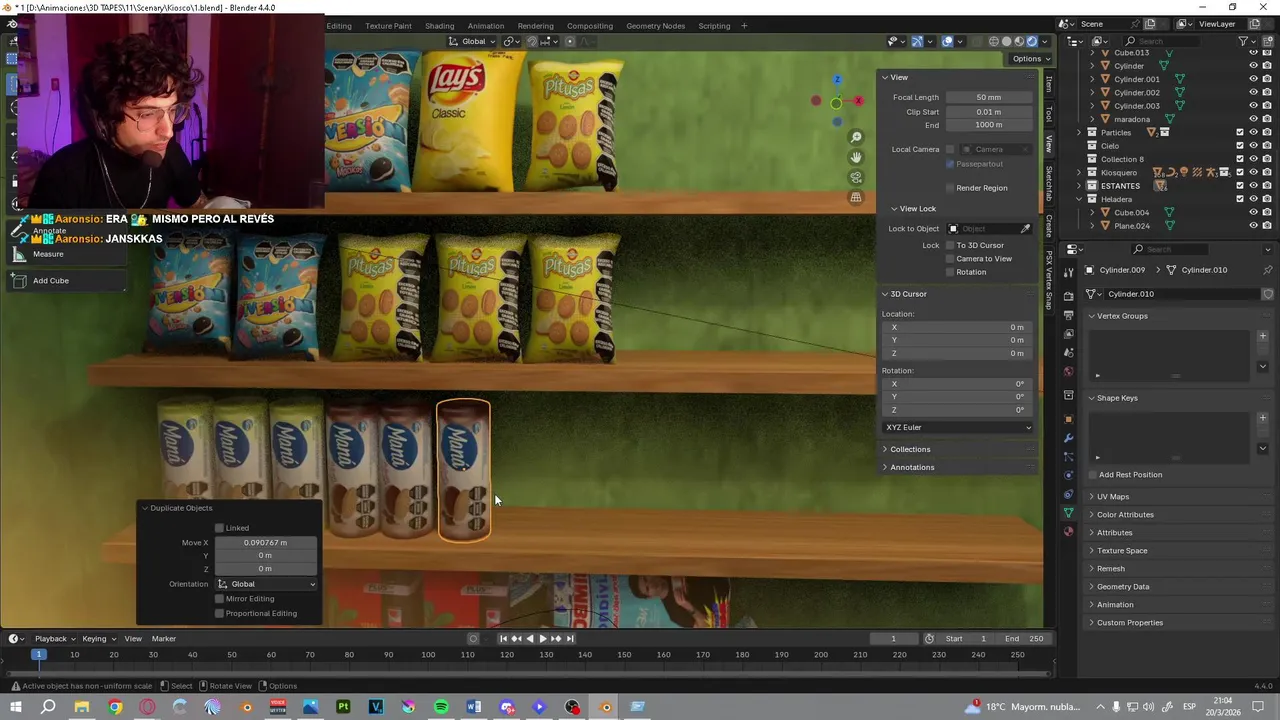Switch to the Shading workspace tab
The width and height of the screenshot is (1280, 720).
pos(439,26)
